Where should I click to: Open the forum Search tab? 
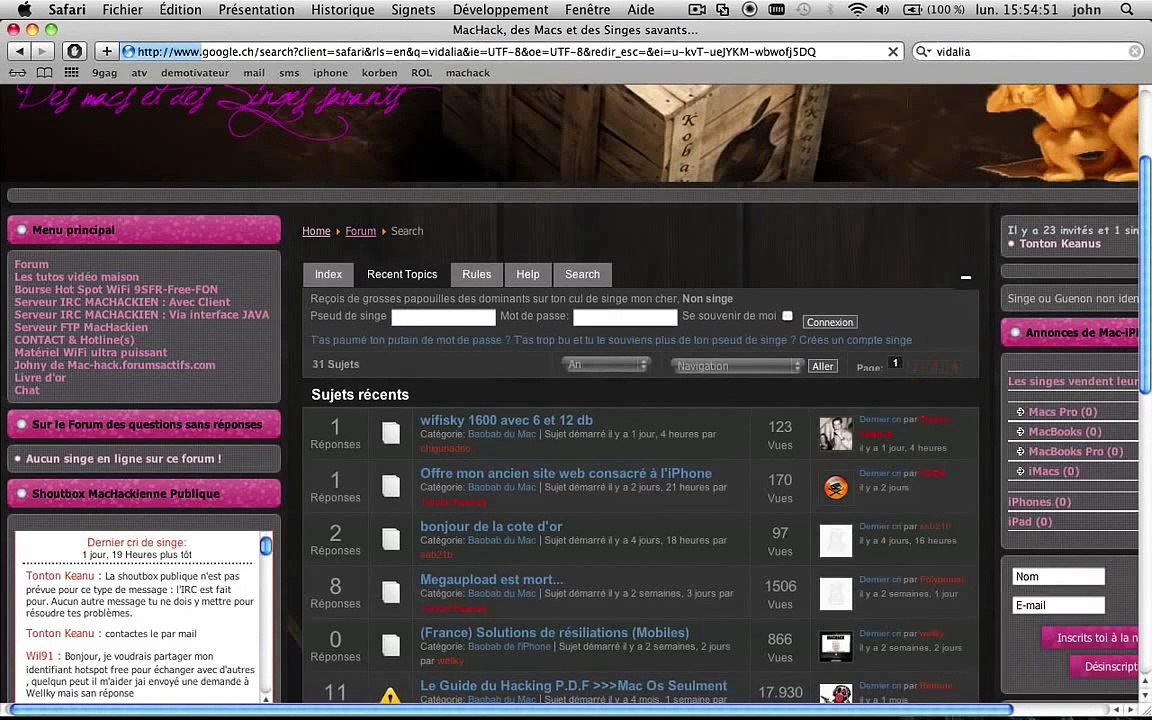pos(583,274)
